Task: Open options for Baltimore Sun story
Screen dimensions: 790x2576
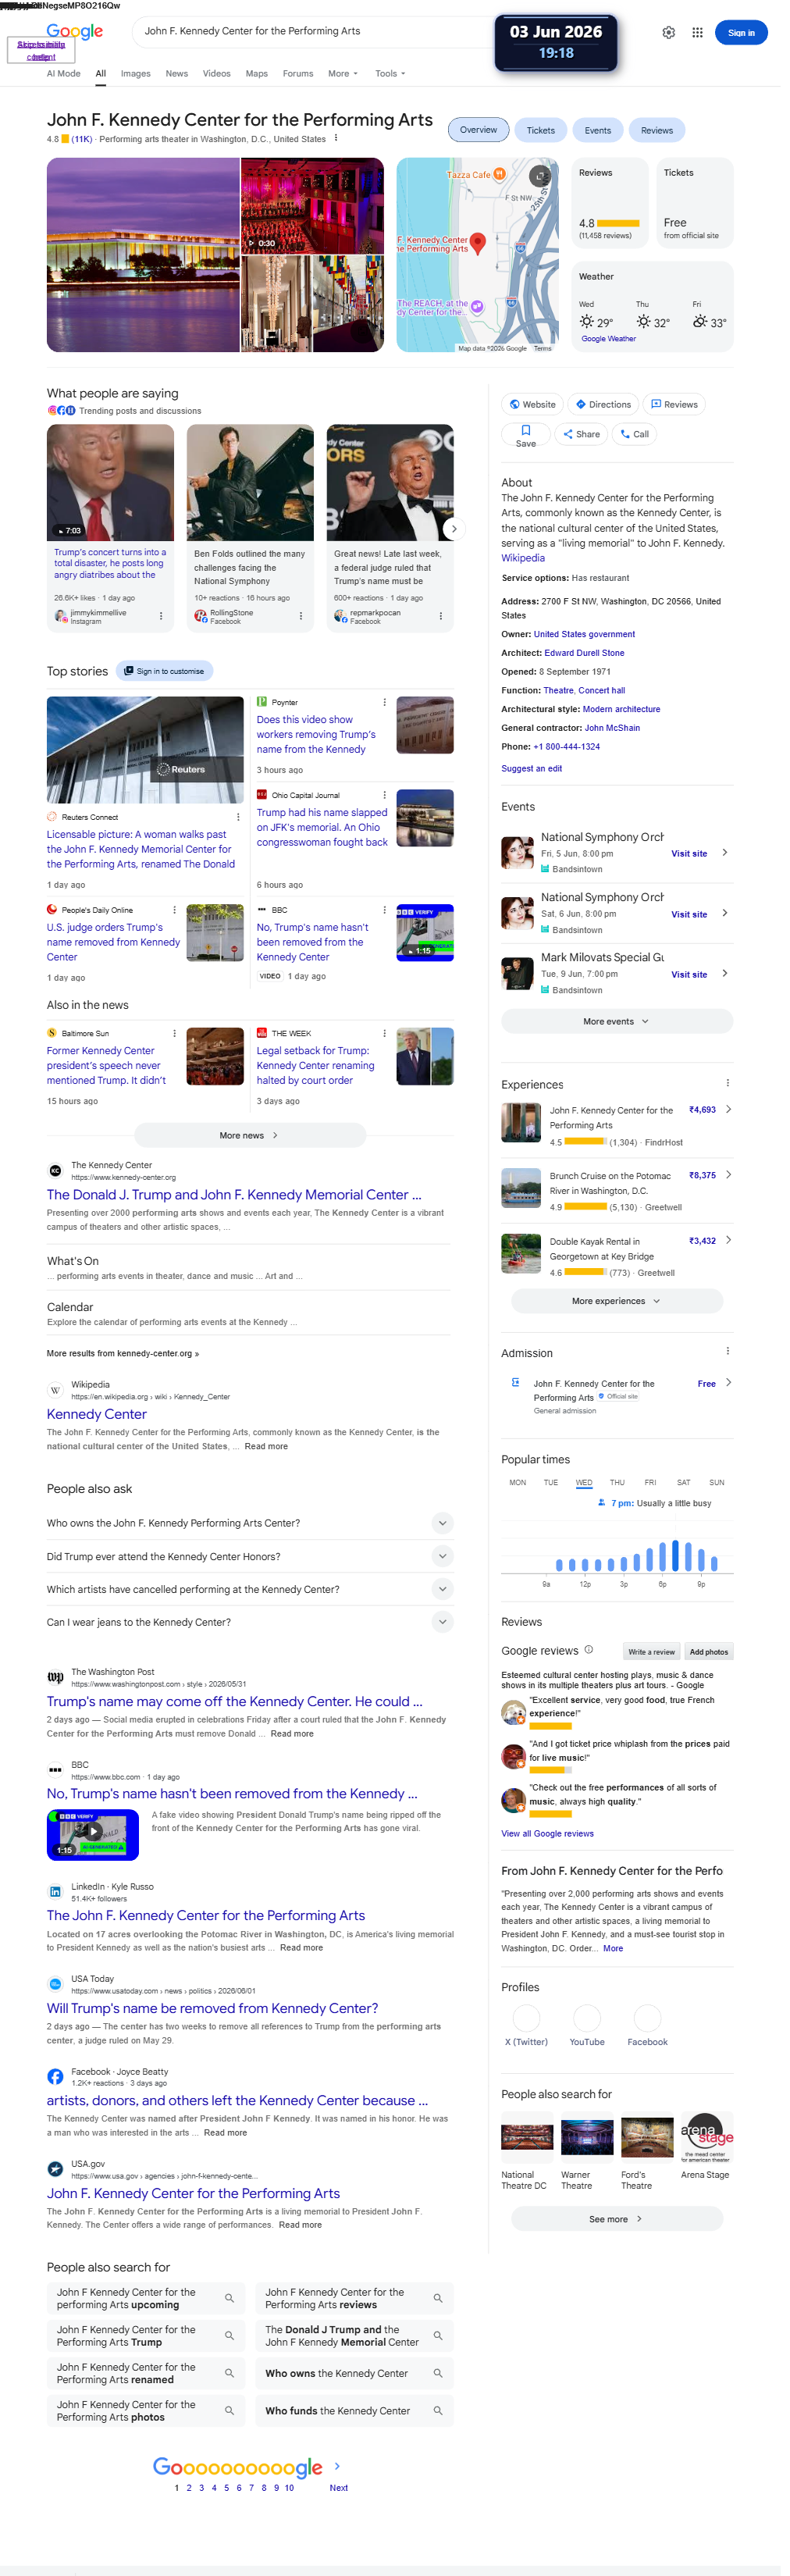Action: coord(175,1033)
